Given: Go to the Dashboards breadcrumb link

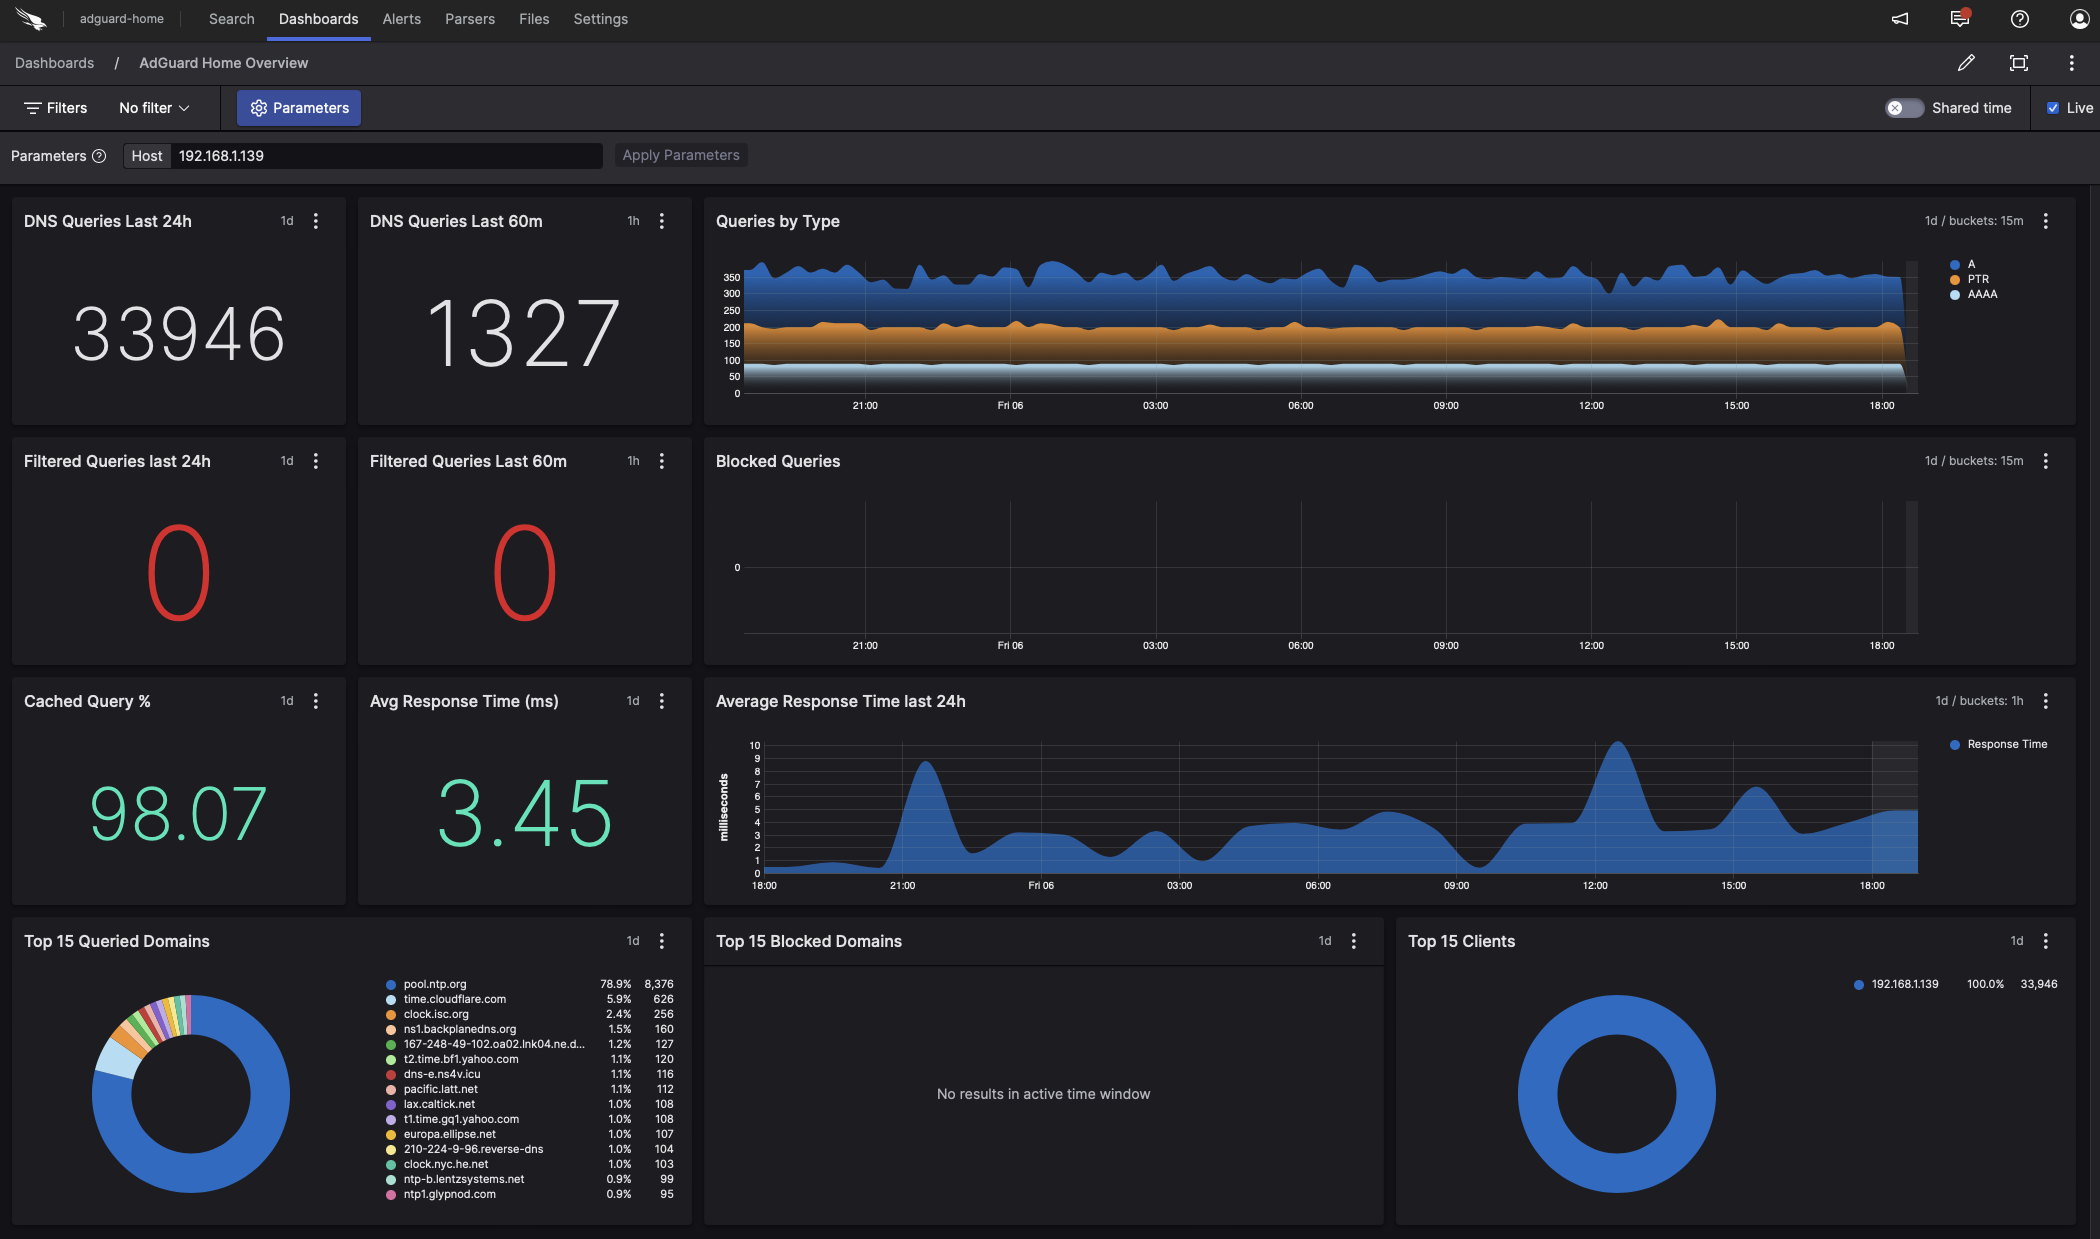Looking at the screenshot, I should coord(54,63).
